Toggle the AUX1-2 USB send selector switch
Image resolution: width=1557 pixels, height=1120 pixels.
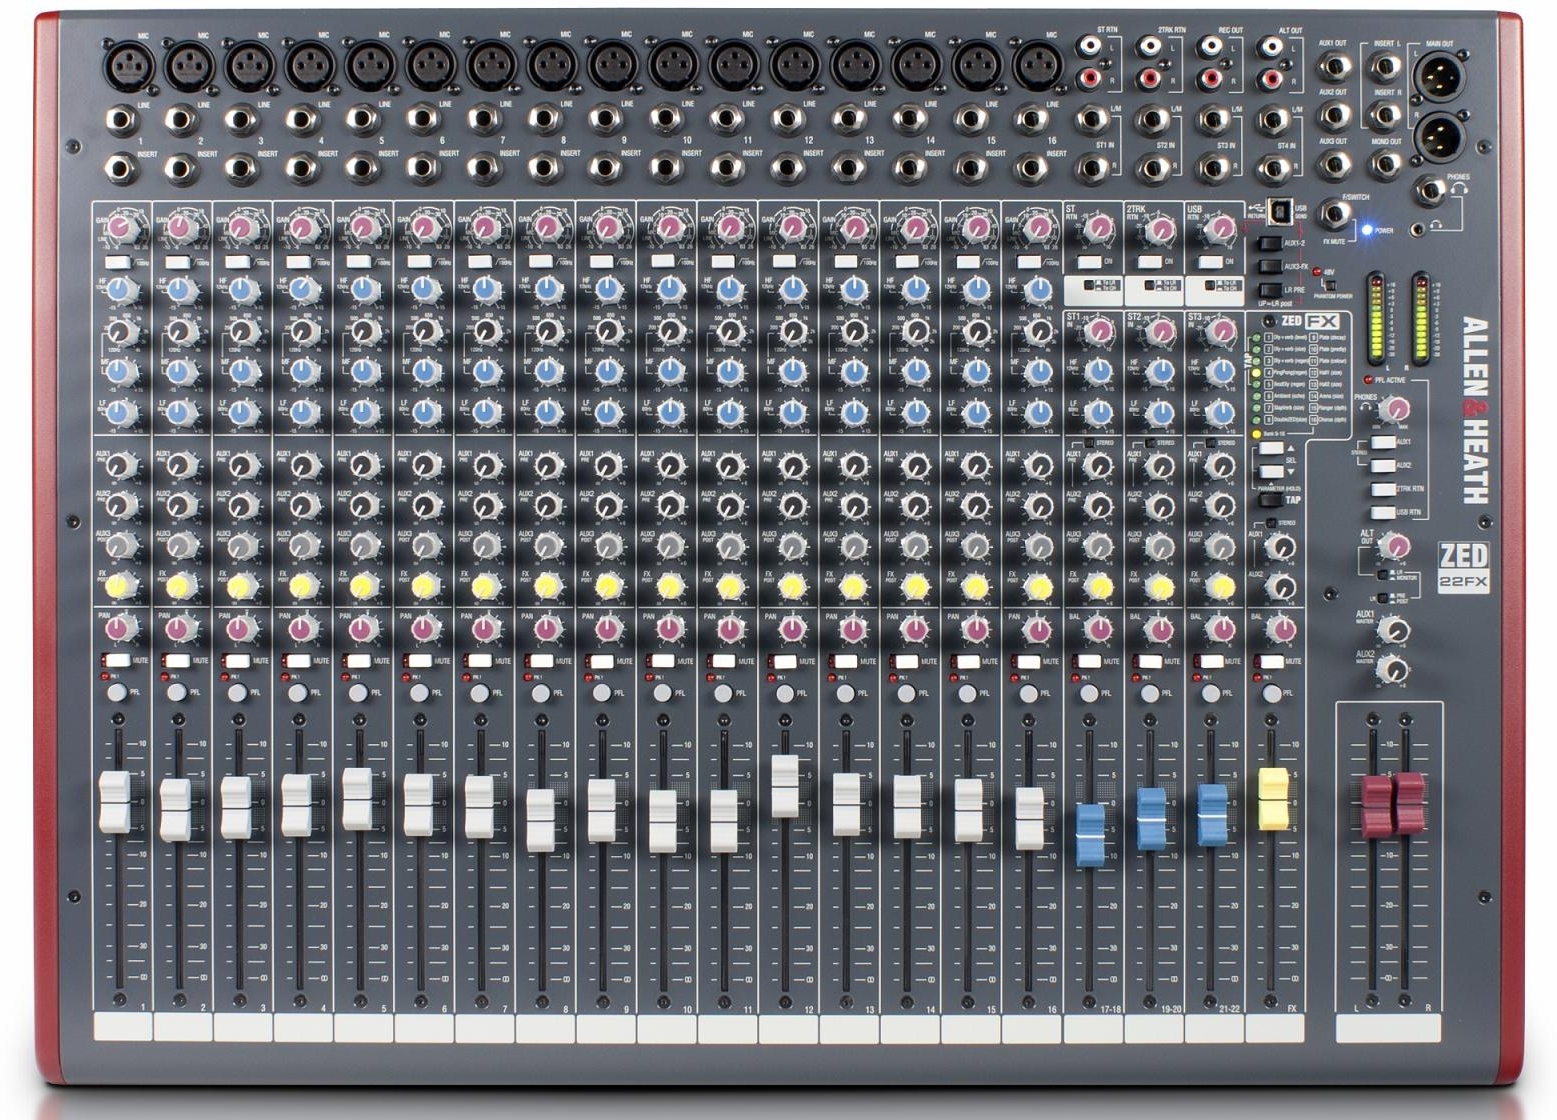[1269, 243]
